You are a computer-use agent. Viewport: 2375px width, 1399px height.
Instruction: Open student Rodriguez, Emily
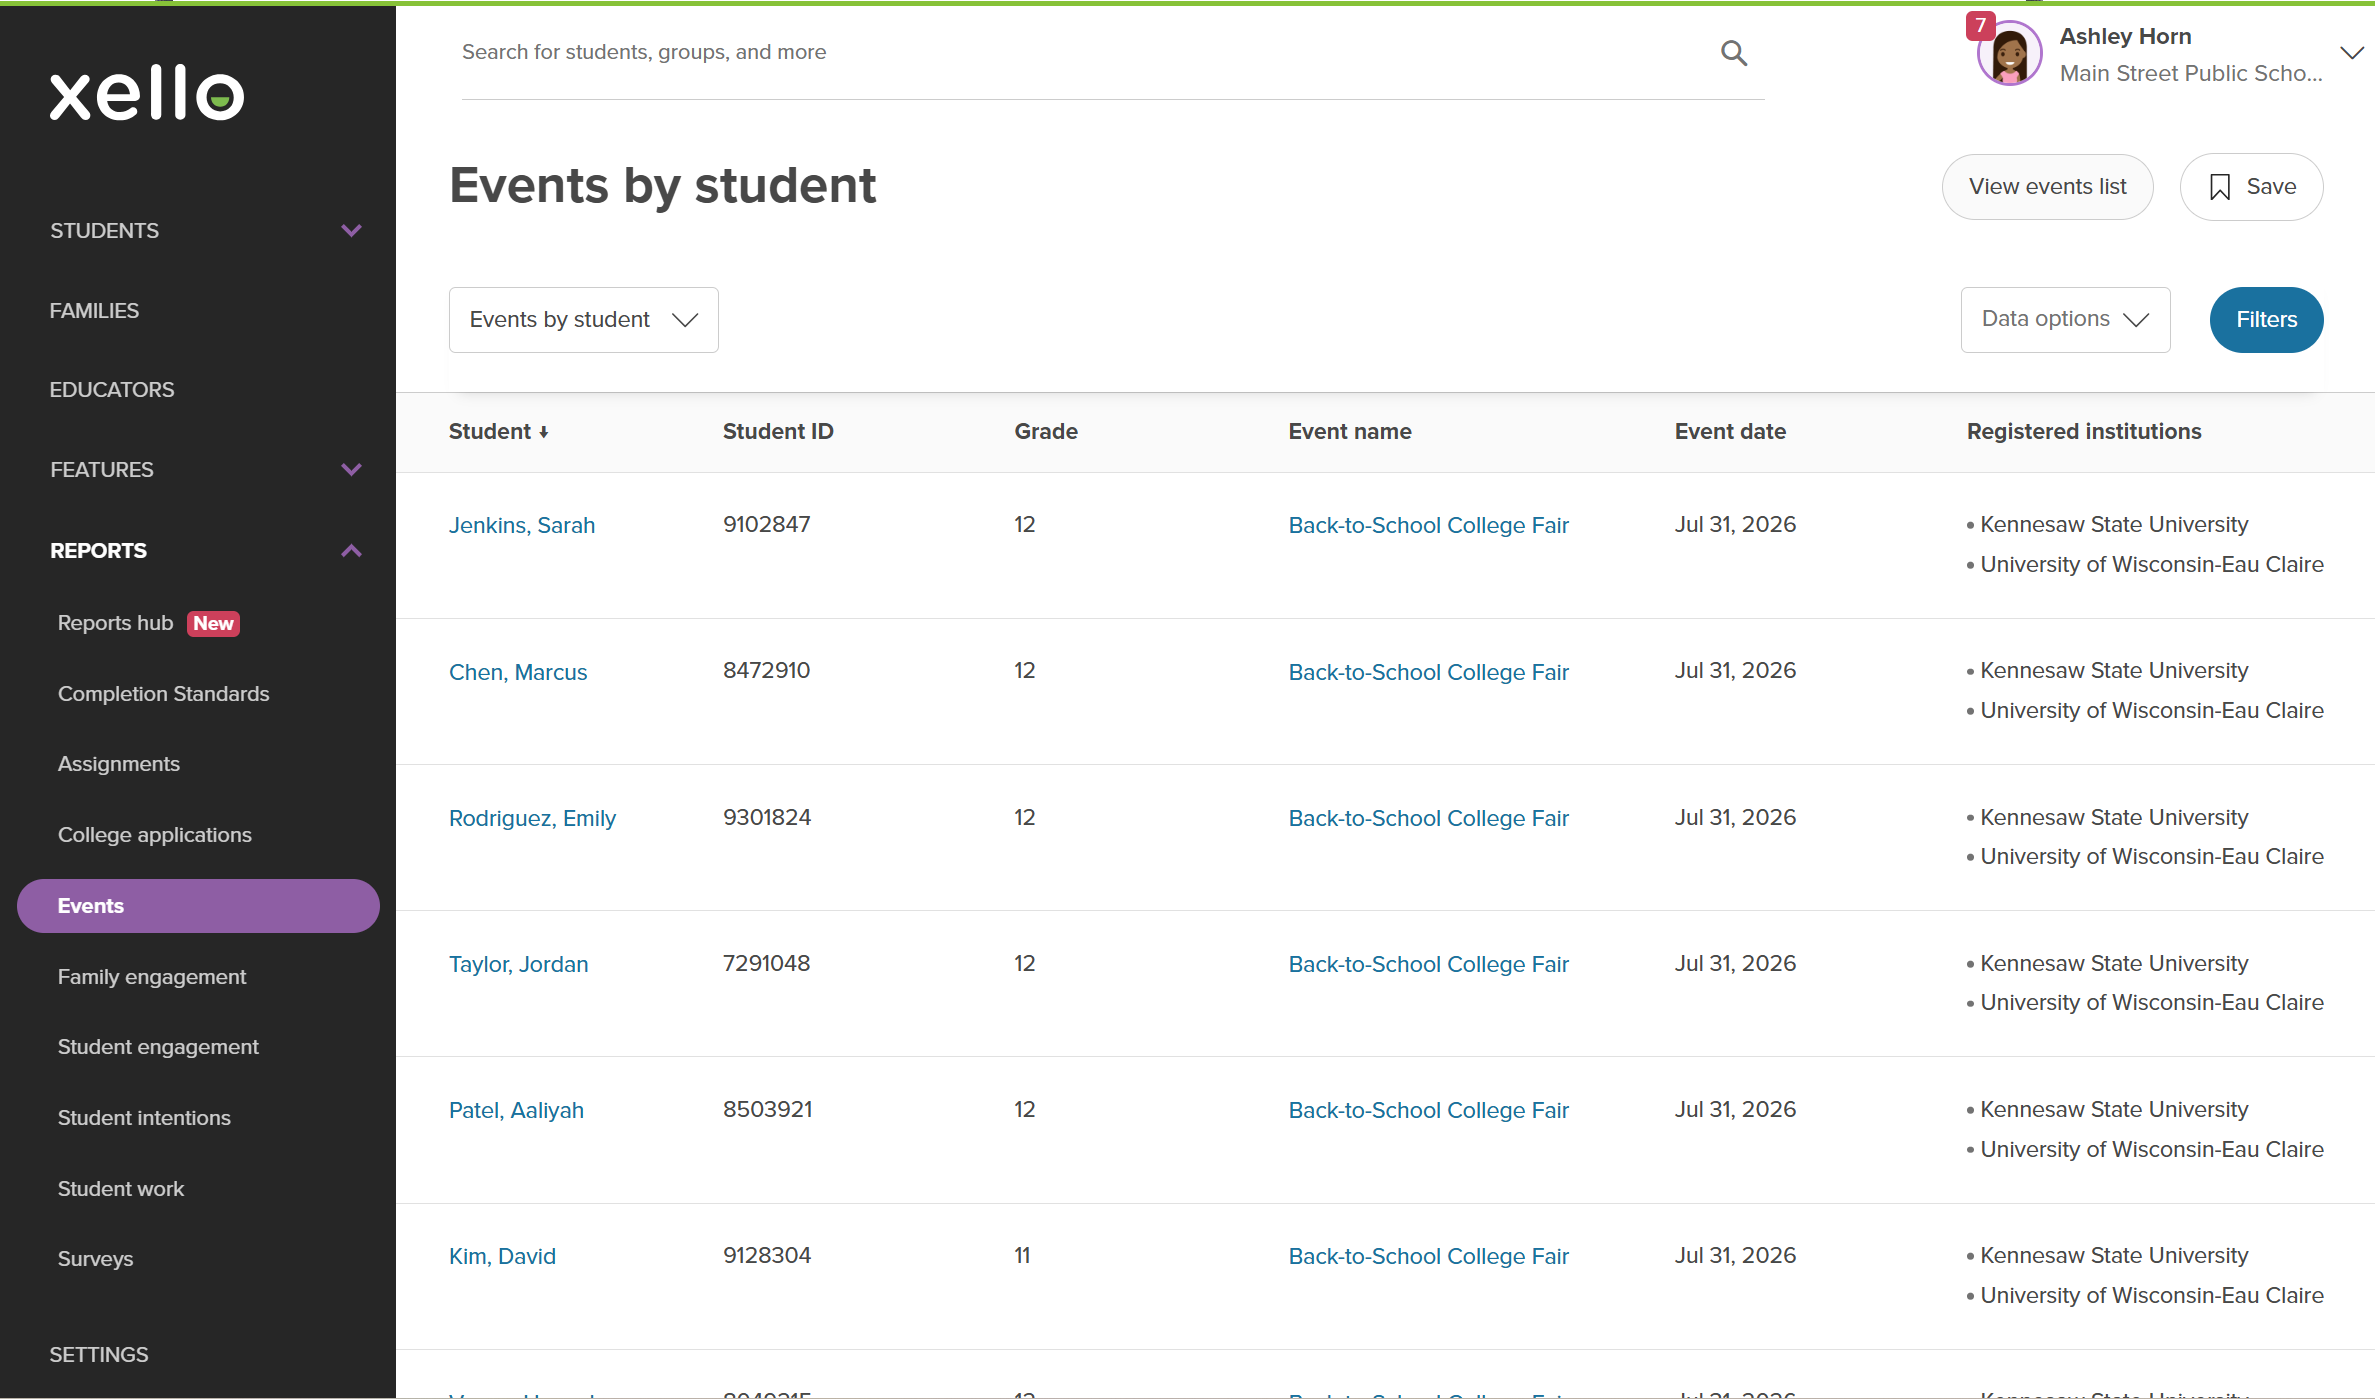point(532,819)
